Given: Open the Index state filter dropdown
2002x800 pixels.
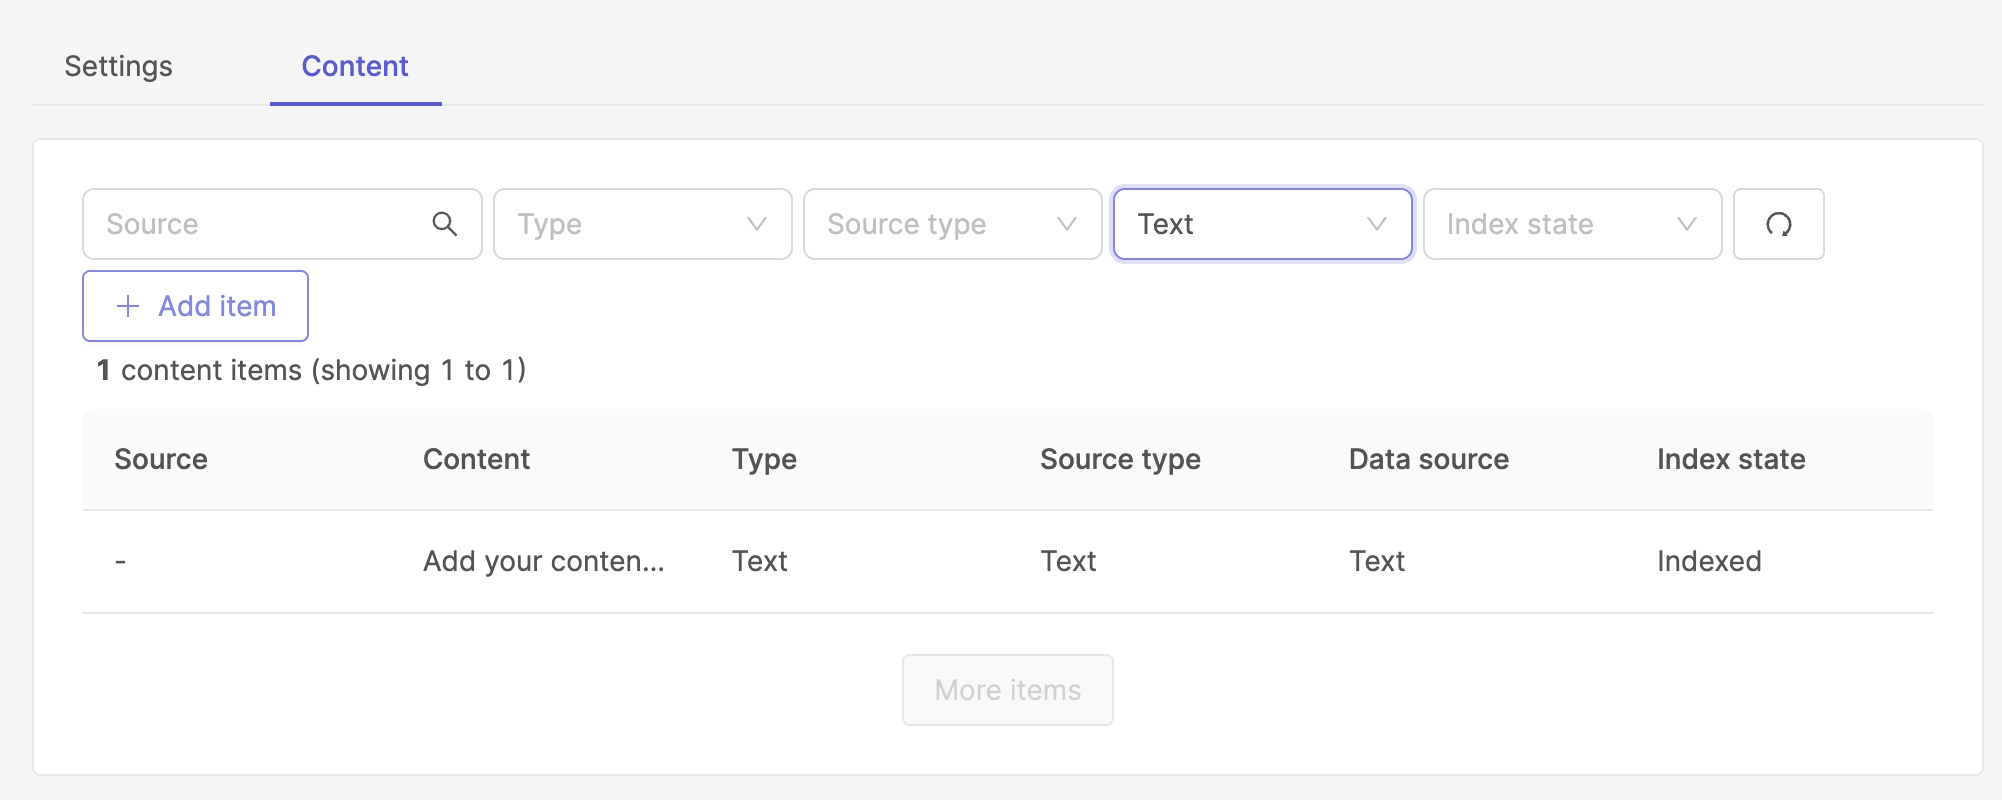Looking at the screenshot, I should 1572,224.
